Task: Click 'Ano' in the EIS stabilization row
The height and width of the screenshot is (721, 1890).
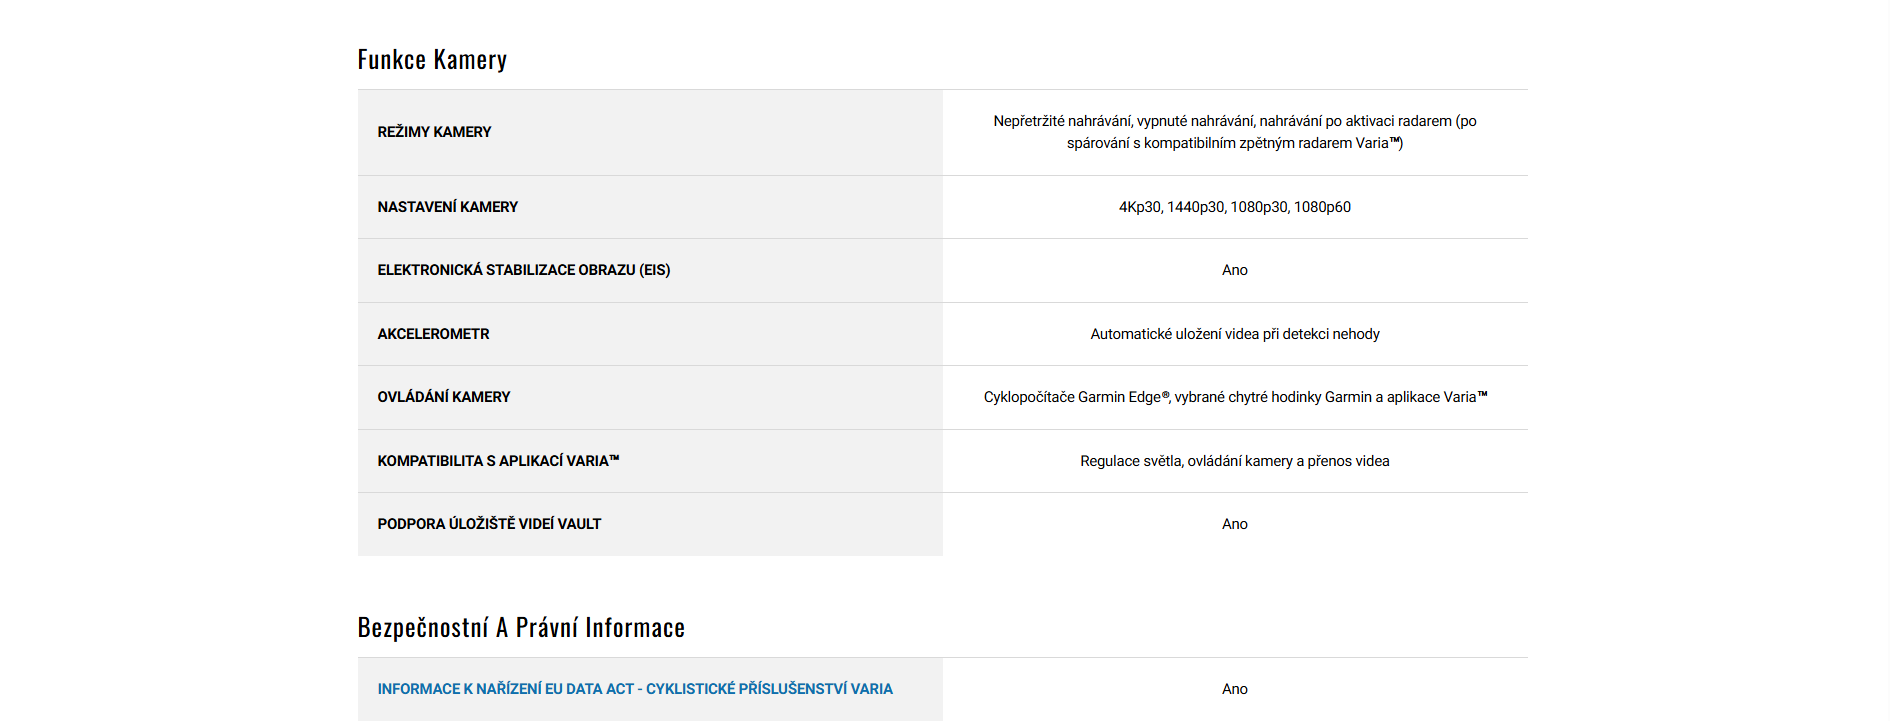Action: pos(1234,270)
